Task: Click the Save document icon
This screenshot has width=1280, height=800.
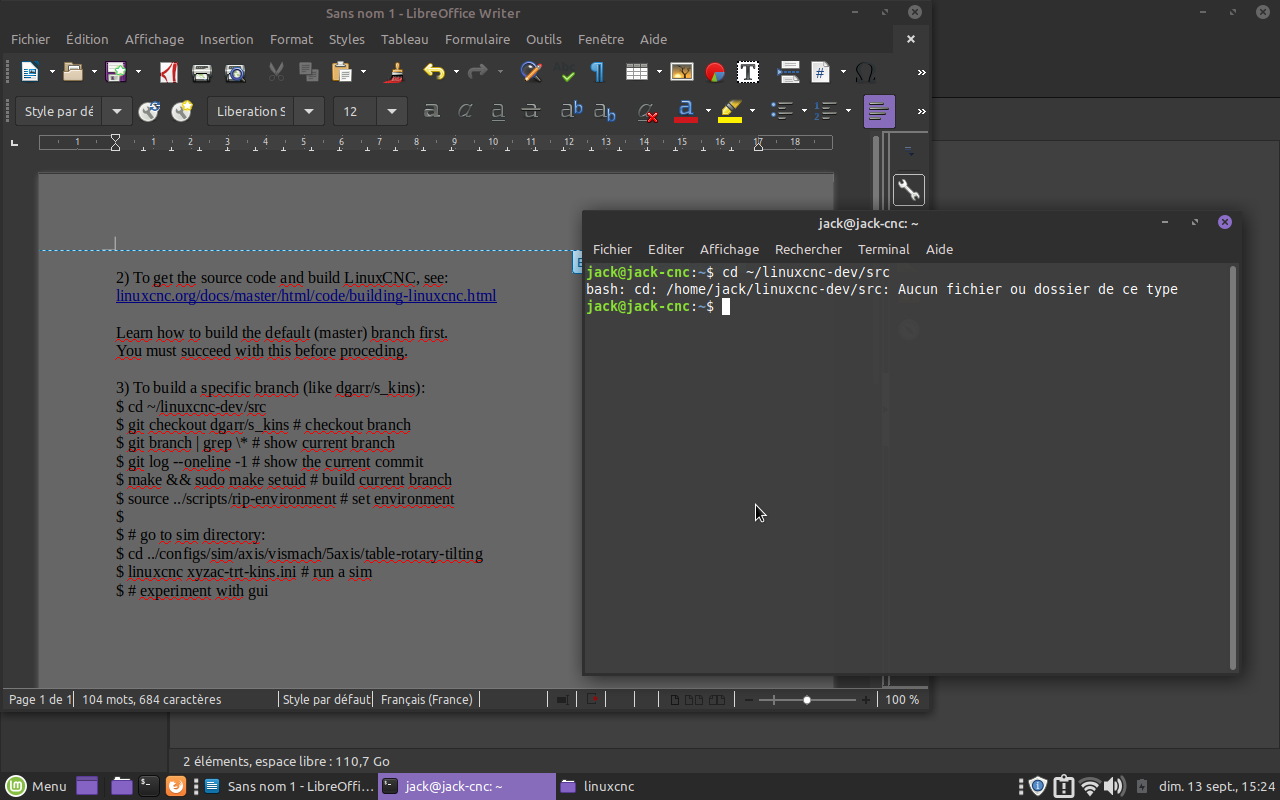Action: [x=116, y=72]
